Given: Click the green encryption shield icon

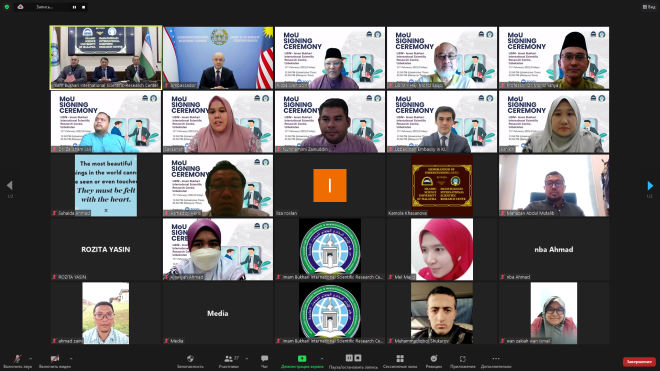Looking at the screenshot, I should 7,7.
